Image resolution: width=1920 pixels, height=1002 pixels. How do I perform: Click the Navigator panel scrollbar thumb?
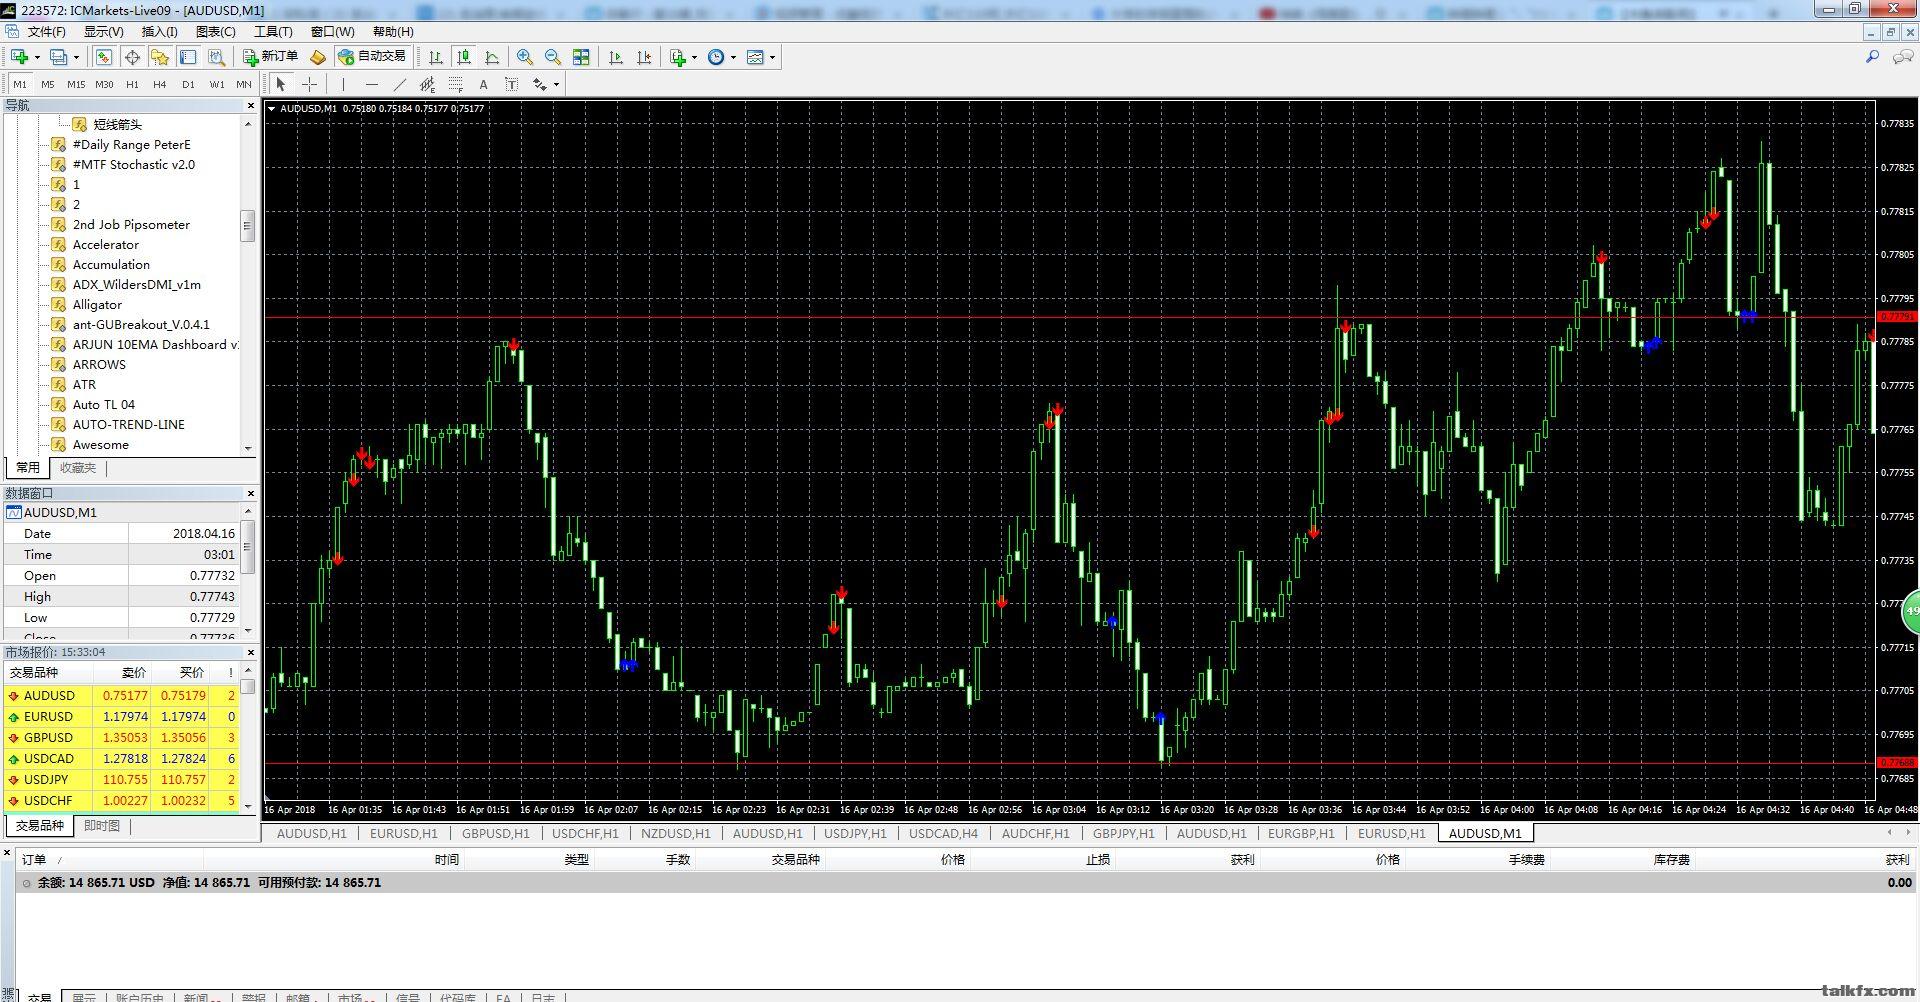[x=248, y=226]
